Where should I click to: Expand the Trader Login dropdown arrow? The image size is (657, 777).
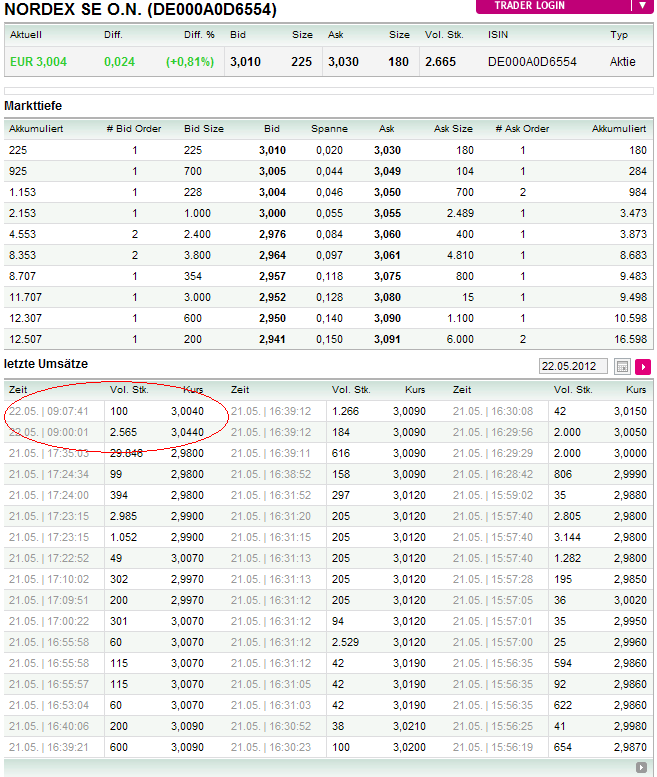642,5
